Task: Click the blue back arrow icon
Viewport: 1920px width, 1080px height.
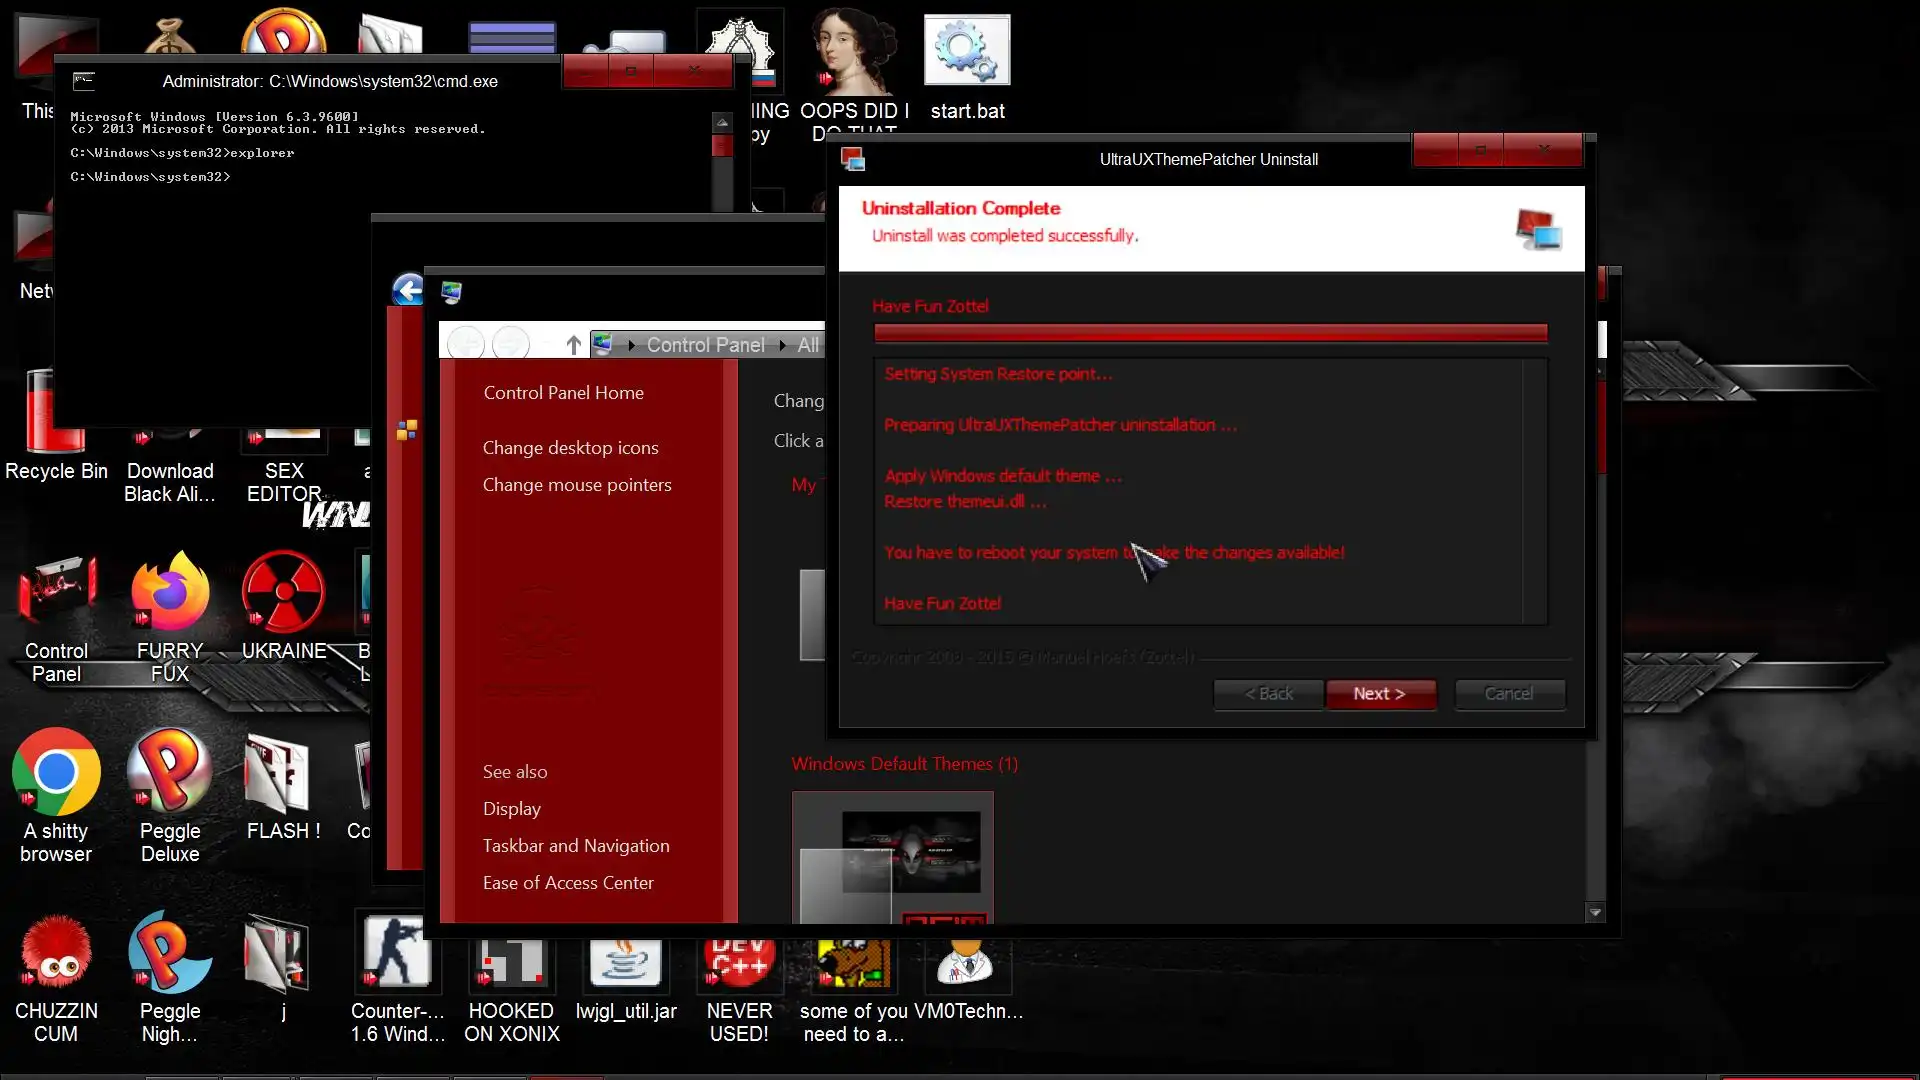Action: 408,290
